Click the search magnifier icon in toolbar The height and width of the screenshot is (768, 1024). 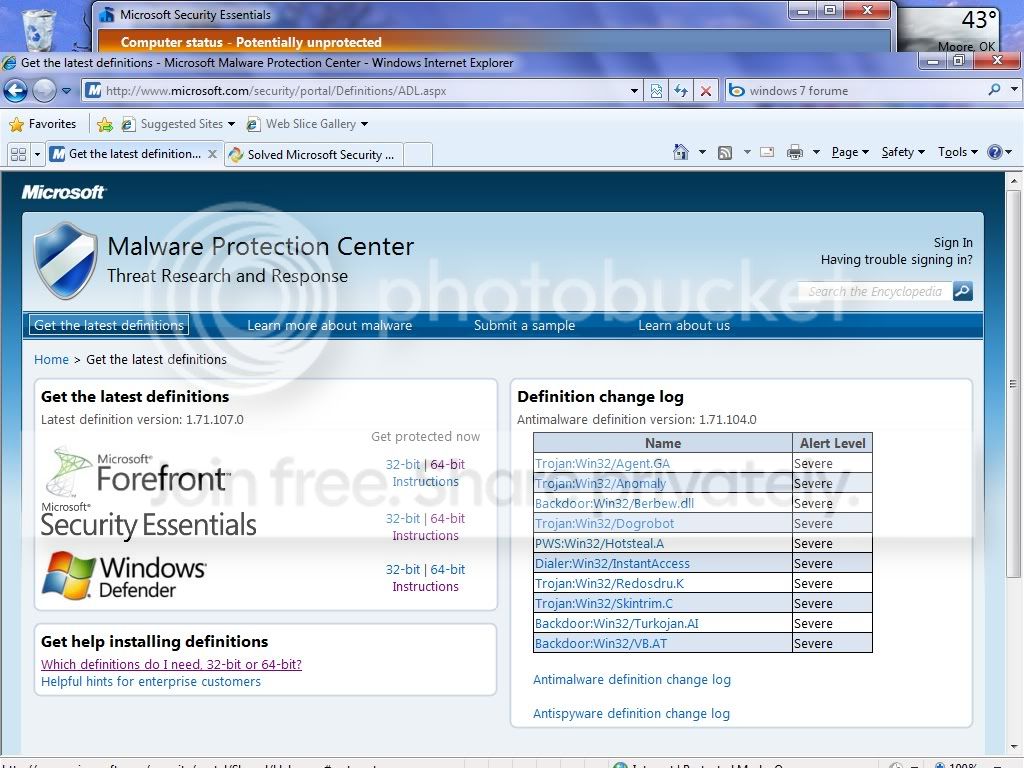[994, 89]
